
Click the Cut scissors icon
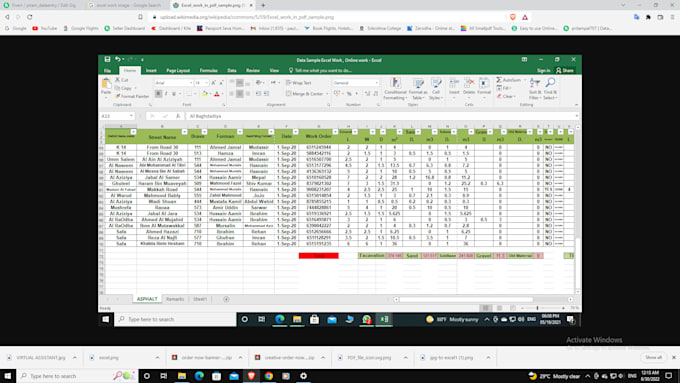coord(118,80)
